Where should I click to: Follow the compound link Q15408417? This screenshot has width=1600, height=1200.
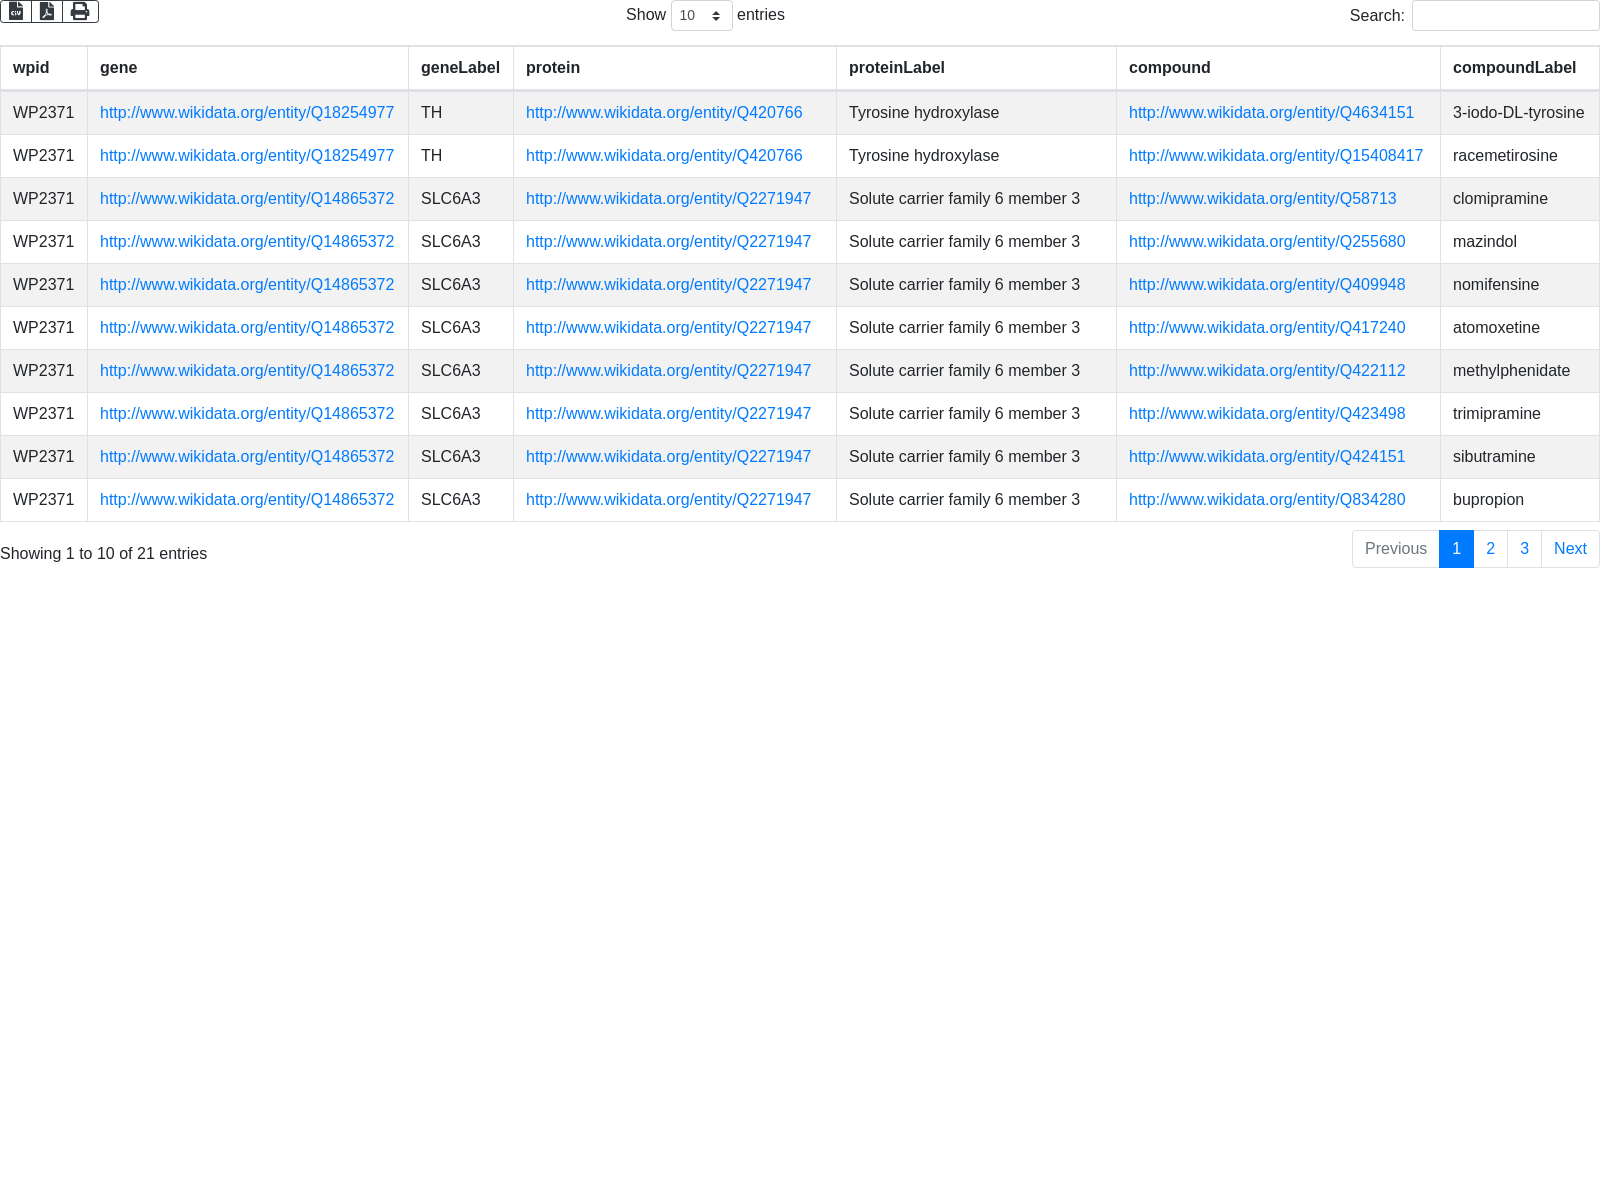coord(1275,156)
